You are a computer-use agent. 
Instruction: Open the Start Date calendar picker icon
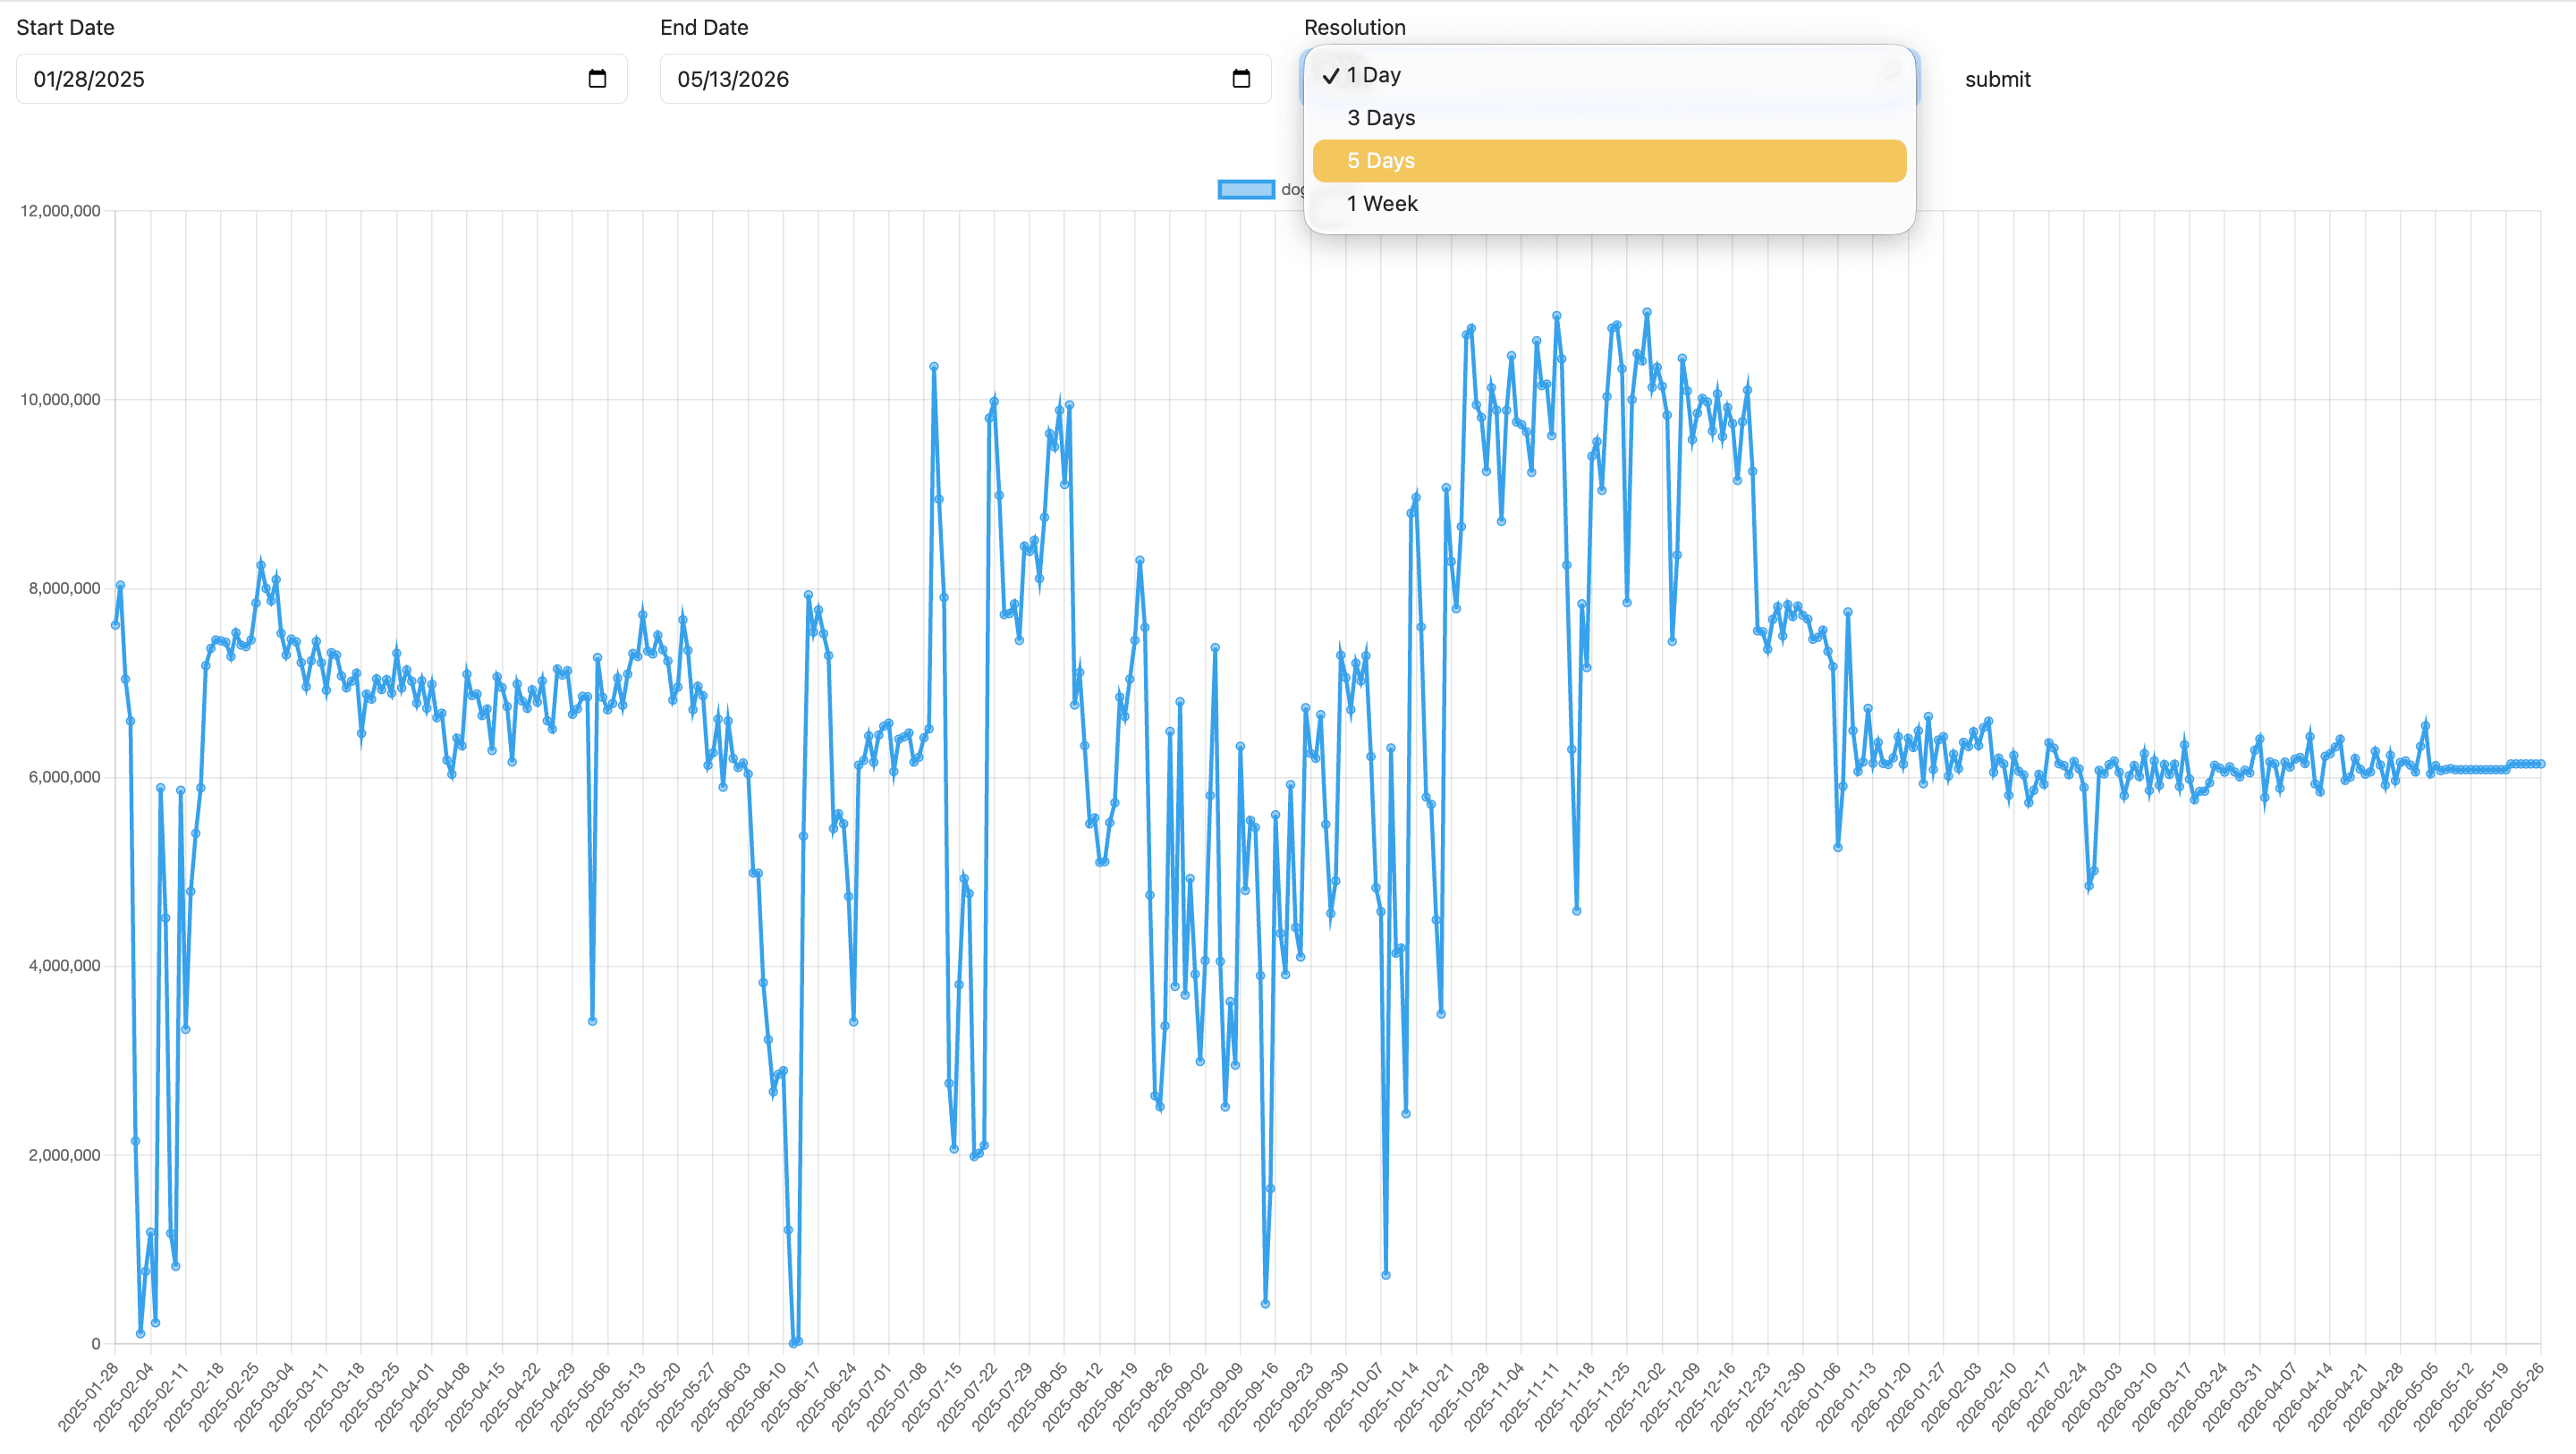597,79
